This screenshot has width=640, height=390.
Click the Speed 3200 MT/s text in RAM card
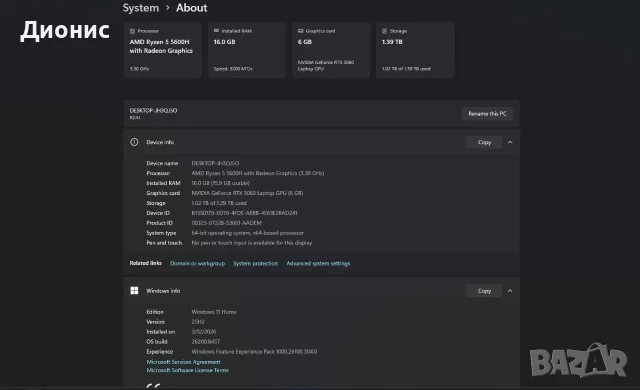pyautogui.click(x=233, y=69)
